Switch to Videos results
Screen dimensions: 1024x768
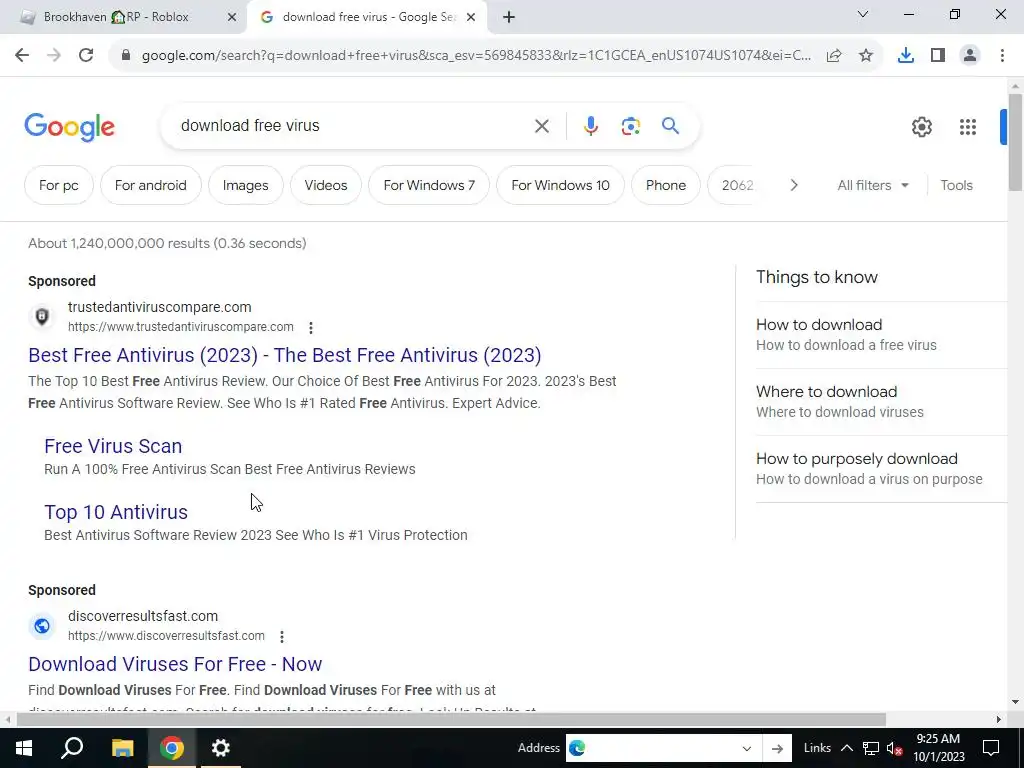[326, 185]
